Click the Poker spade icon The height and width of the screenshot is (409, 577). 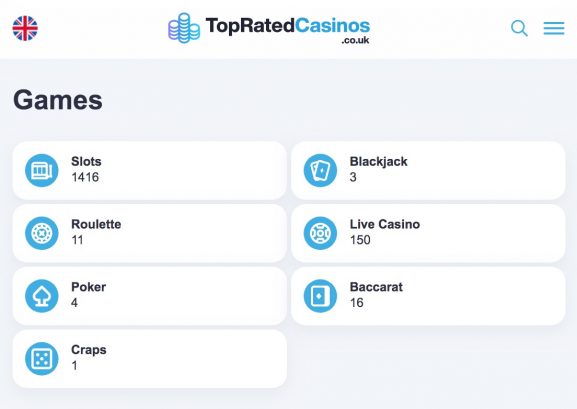[42, 296]
